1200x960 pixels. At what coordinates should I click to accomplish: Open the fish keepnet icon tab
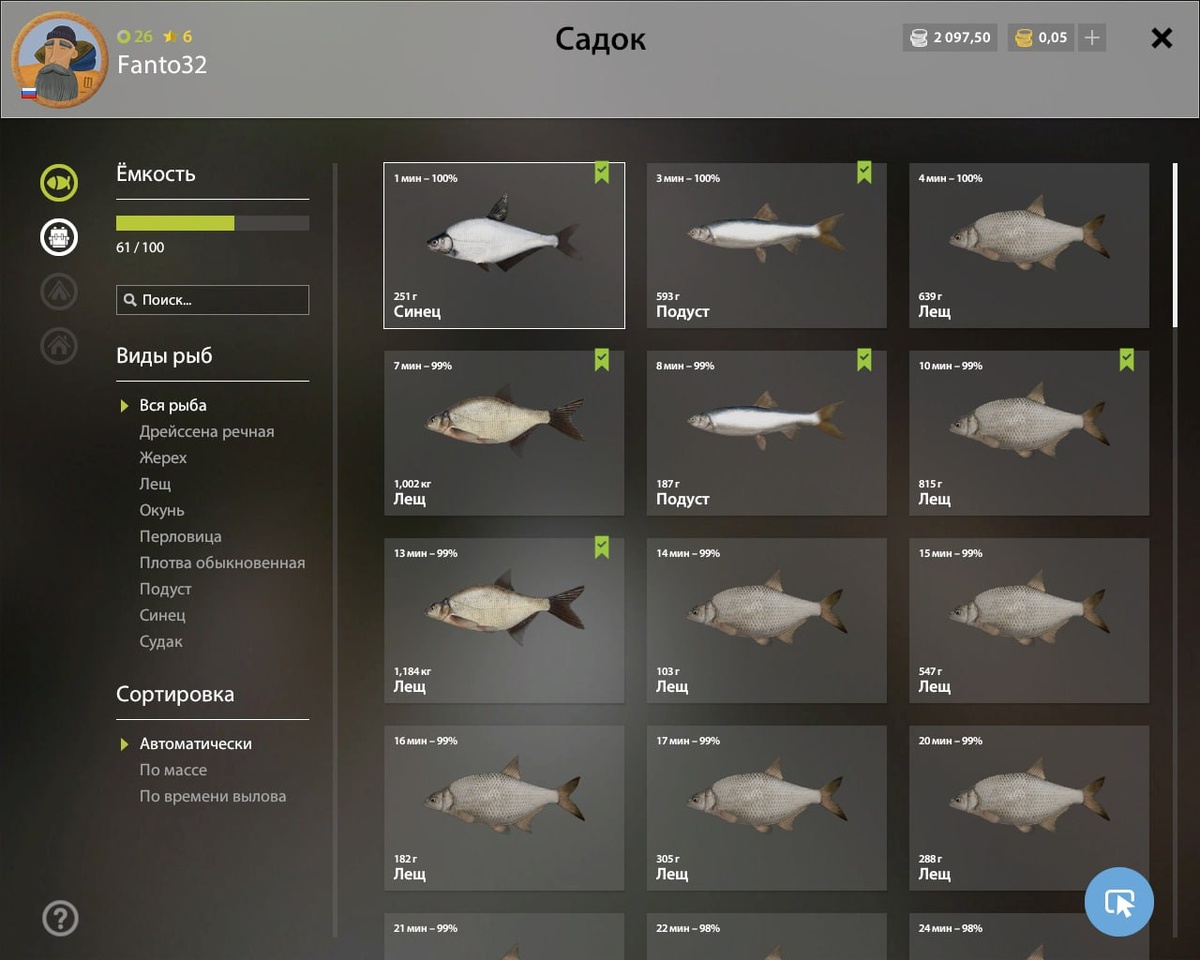pos(59,183)
